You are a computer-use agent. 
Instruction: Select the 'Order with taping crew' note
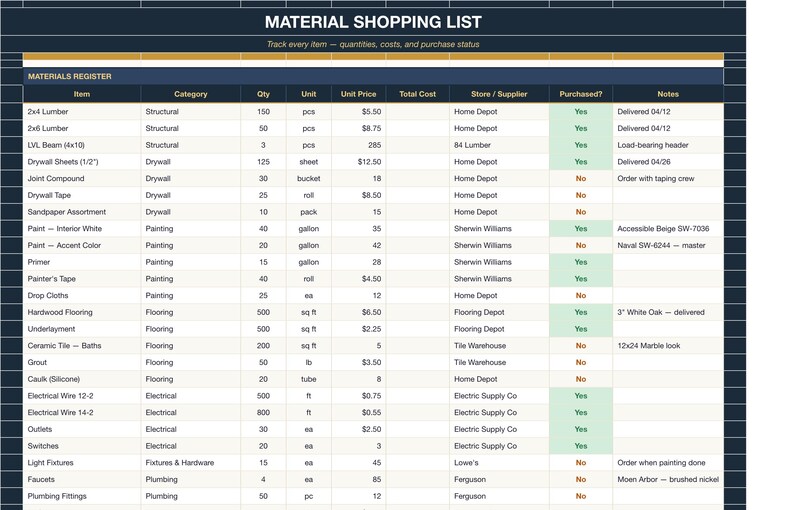(x=668, y=178)
